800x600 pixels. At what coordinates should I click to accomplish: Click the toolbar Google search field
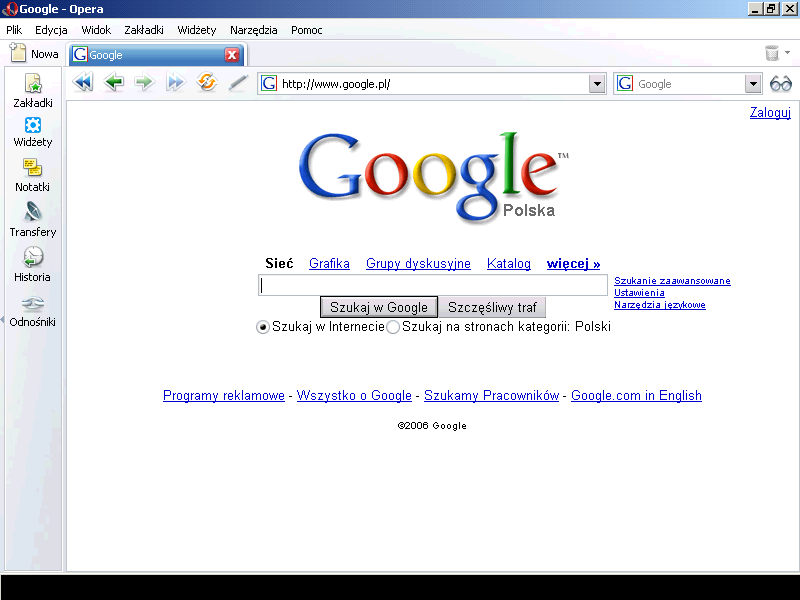(689, 84)
